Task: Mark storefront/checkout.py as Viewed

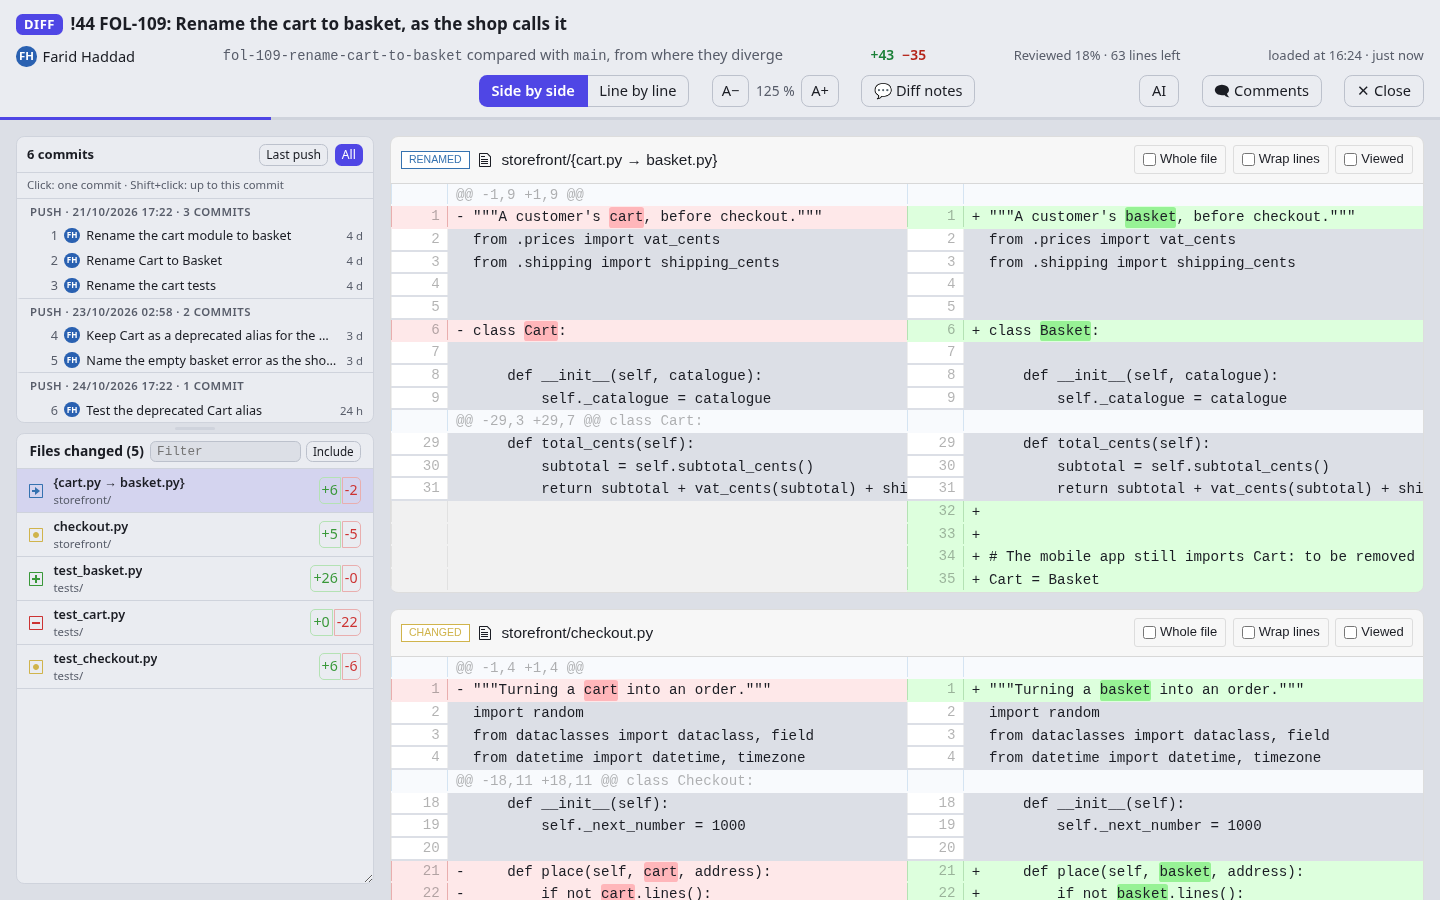Action: pos(1350,633)
